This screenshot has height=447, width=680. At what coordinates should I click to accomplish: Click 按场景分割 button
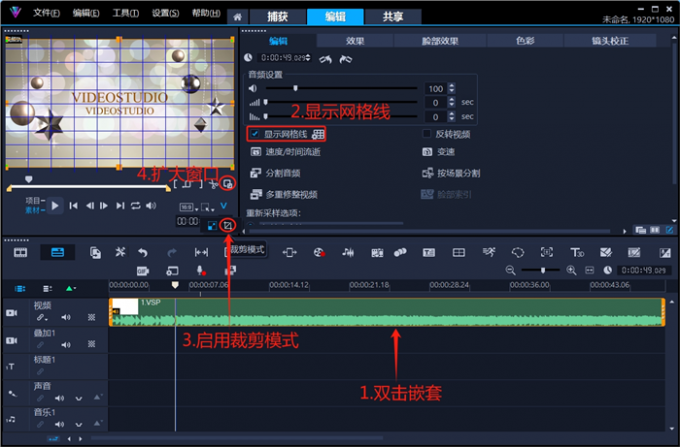(x=451, y=173)
